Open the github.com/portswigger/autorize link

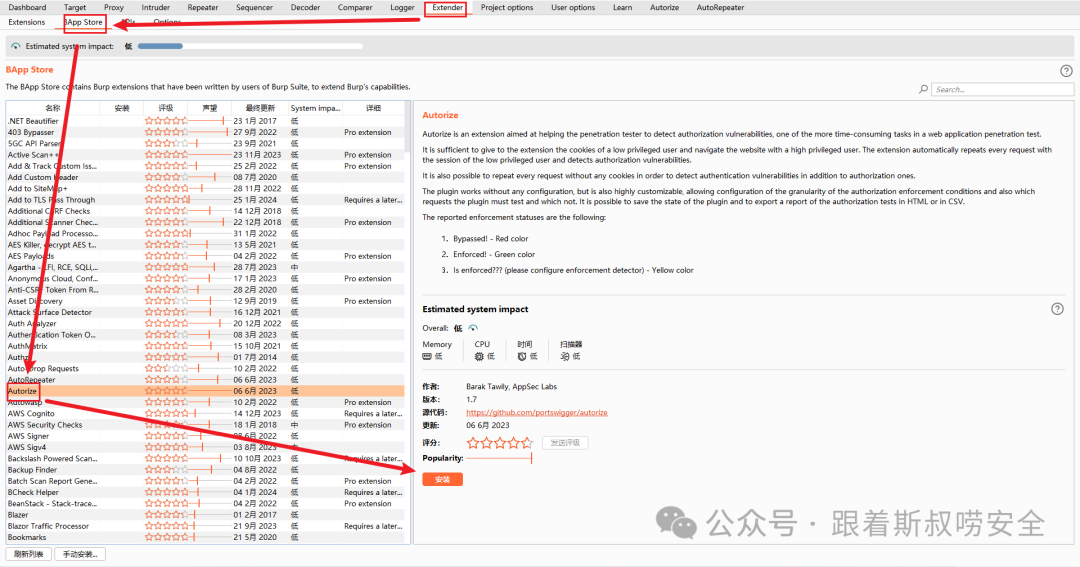(537, 413)
